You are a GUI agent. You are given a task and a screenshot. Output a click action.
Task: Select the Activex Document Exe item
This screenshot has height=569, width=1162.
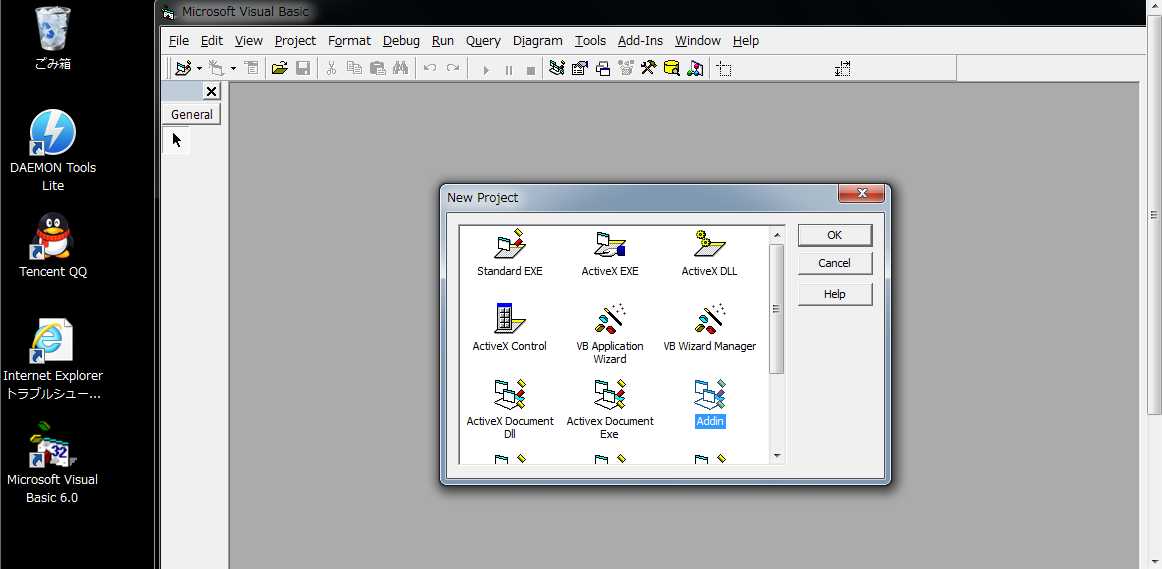(610, 409)
